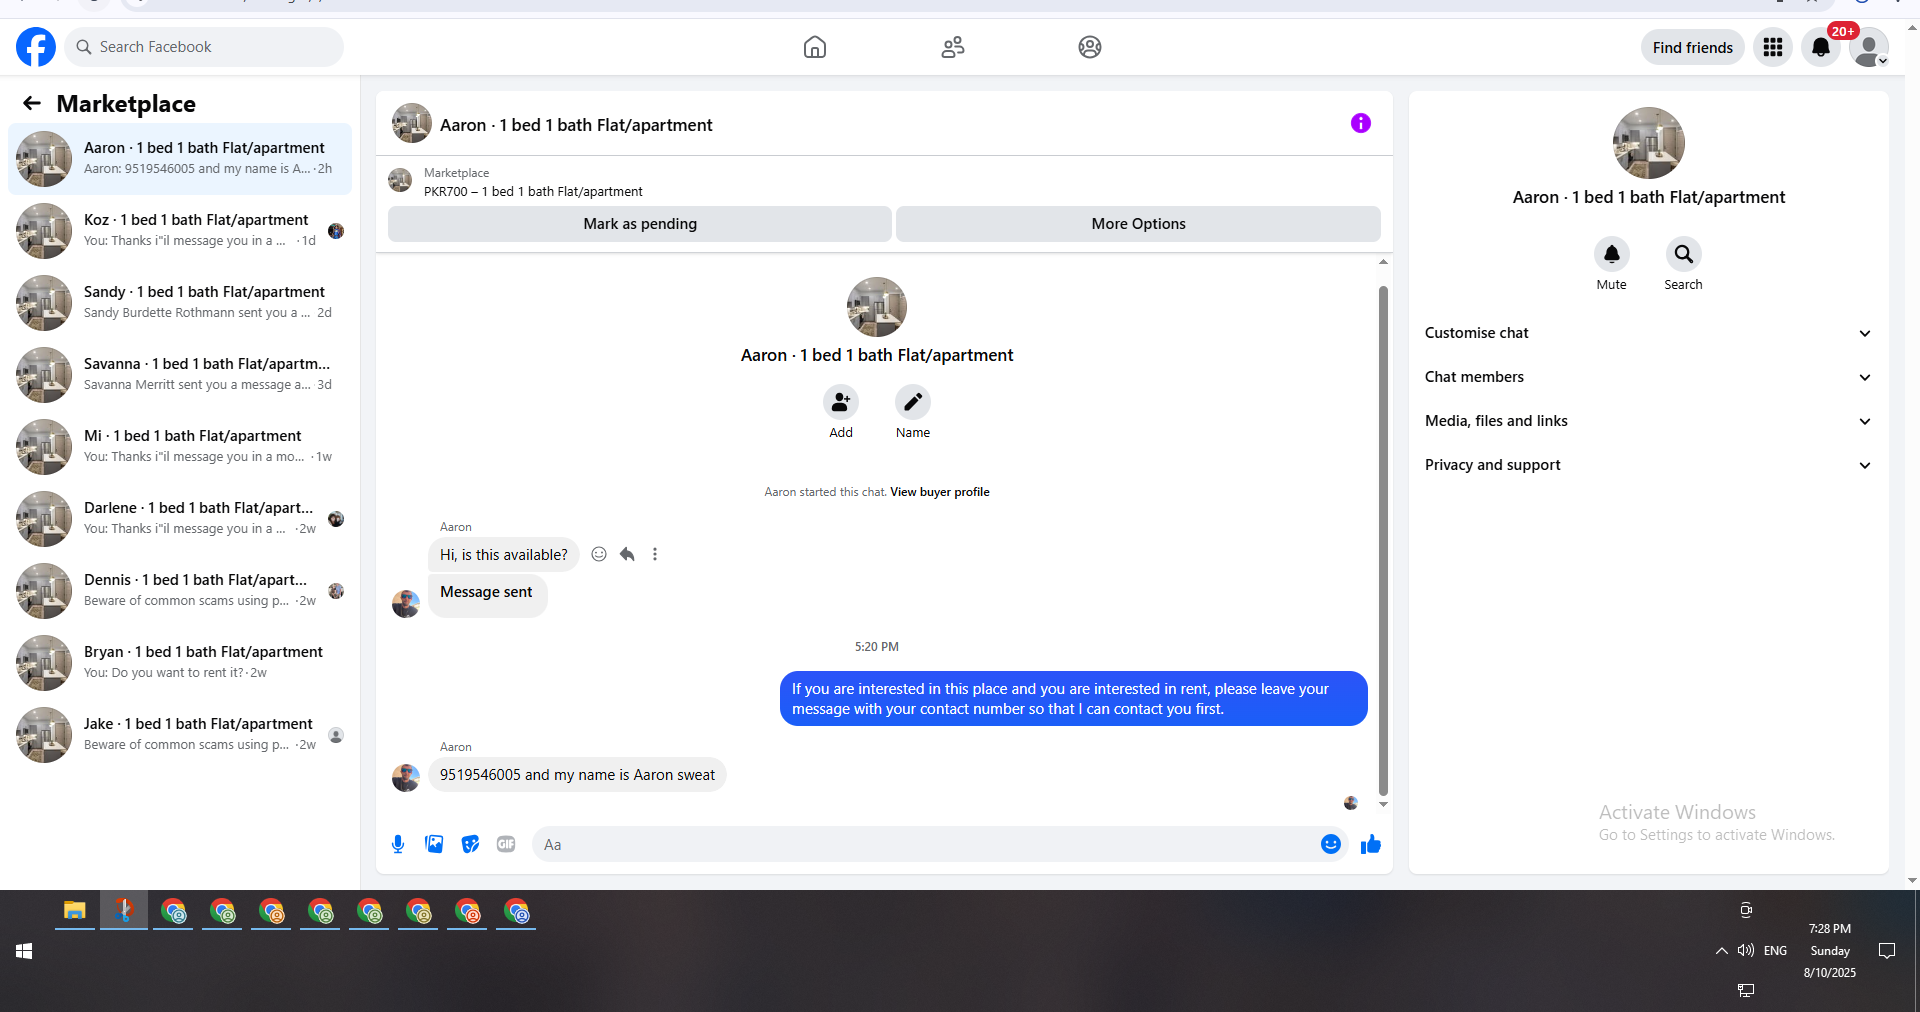Image resolution: width=1920 pixels, height=1012 pixels.
Task: Click the purple conversation information icon
Action: 1361,123
